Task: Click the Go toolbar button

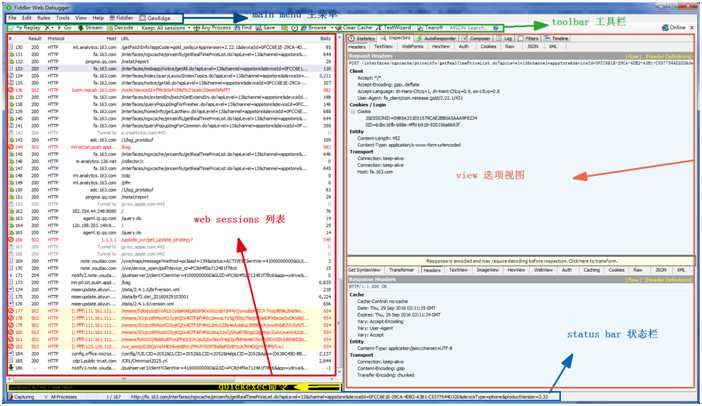Action: point(65,28)
